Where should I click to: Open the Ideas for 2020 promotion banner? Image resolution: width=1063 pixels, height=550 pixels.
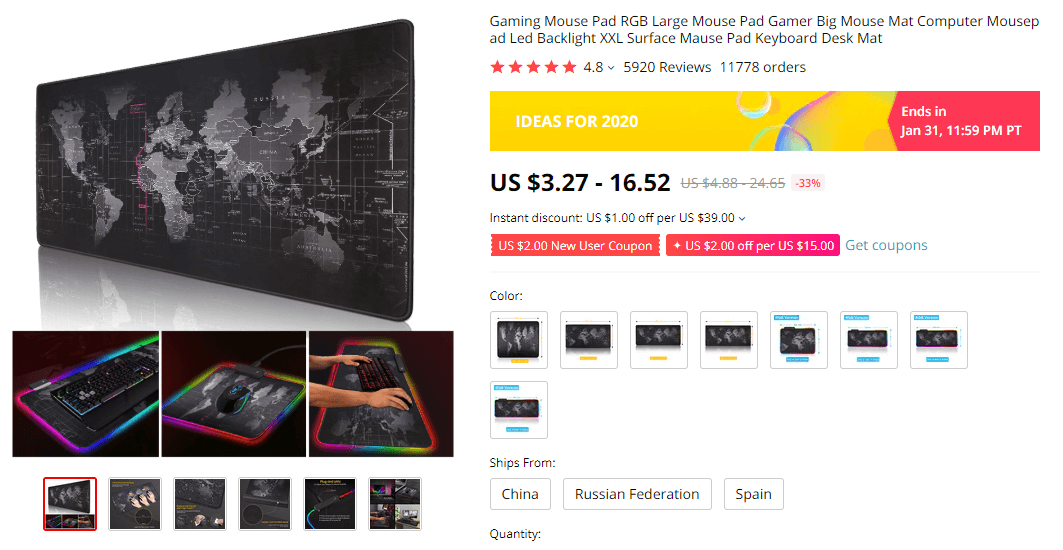click(765, 121)
